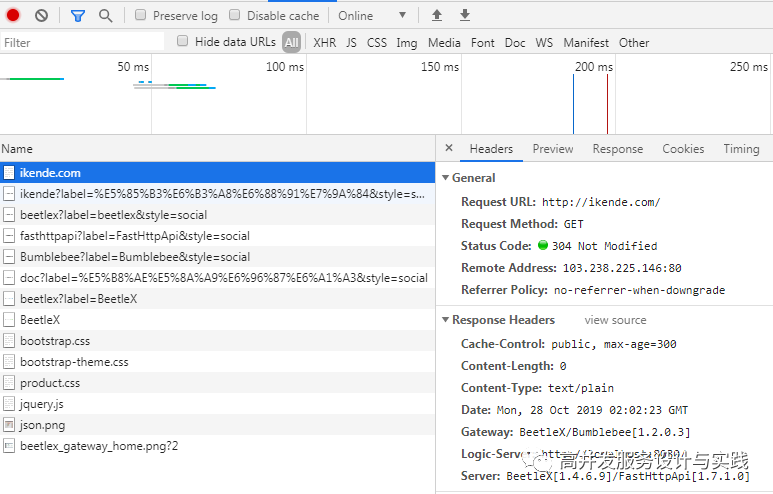773x494 pixels.
Task: Filter requests by XHR
Action: tap(324, 43)
